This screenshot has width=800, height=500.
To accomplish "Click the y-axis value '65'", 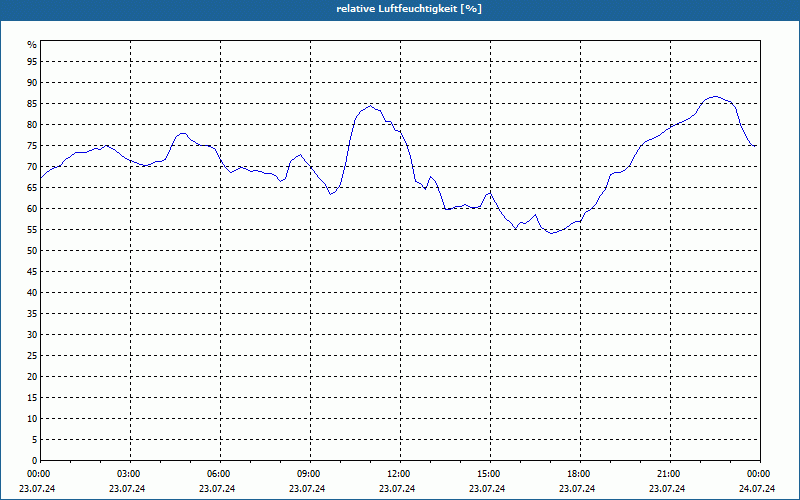I will (32, 188).
